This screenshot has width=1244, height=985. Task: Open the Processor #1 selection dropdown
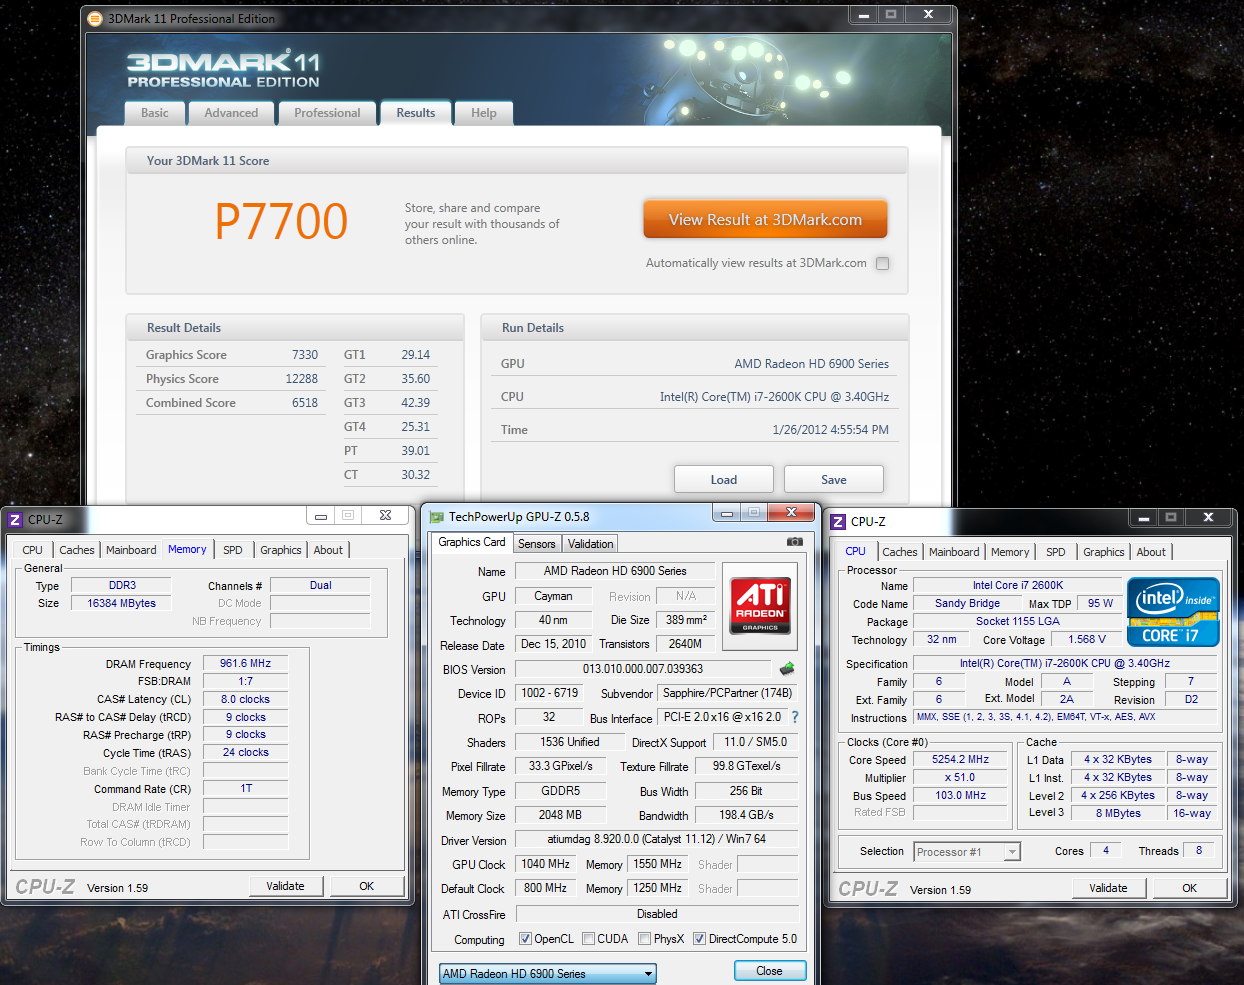[x=967, y=852]
